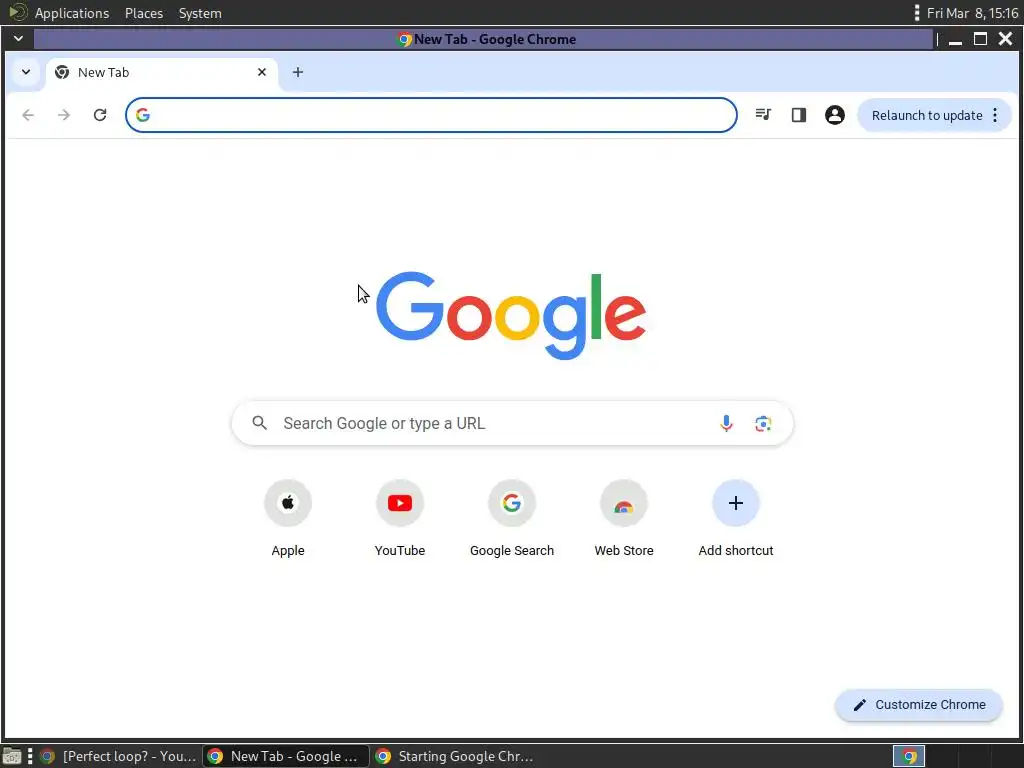Select New Tab - Google taskbar entry

tap(286, 756)
